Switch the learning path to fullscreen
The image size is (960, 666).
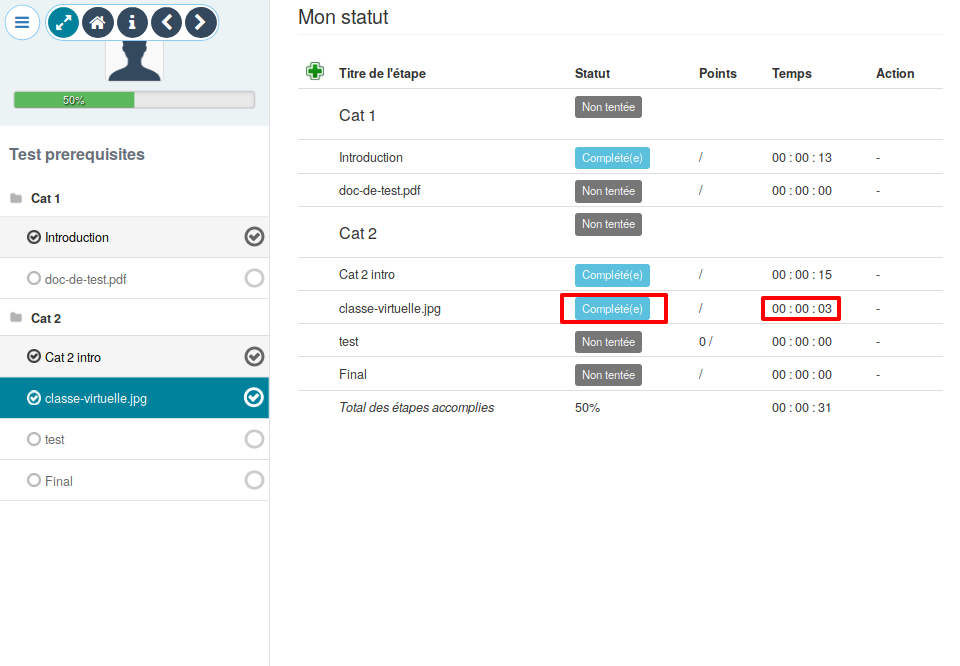(62, 22)
